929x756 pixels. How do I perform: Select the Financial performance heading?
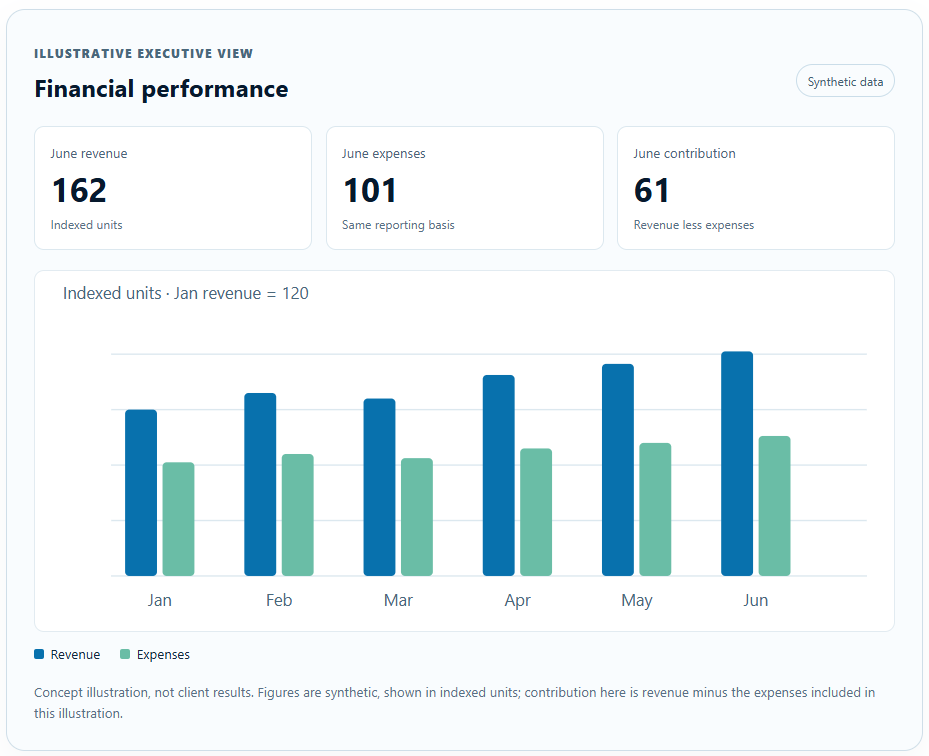161,89
